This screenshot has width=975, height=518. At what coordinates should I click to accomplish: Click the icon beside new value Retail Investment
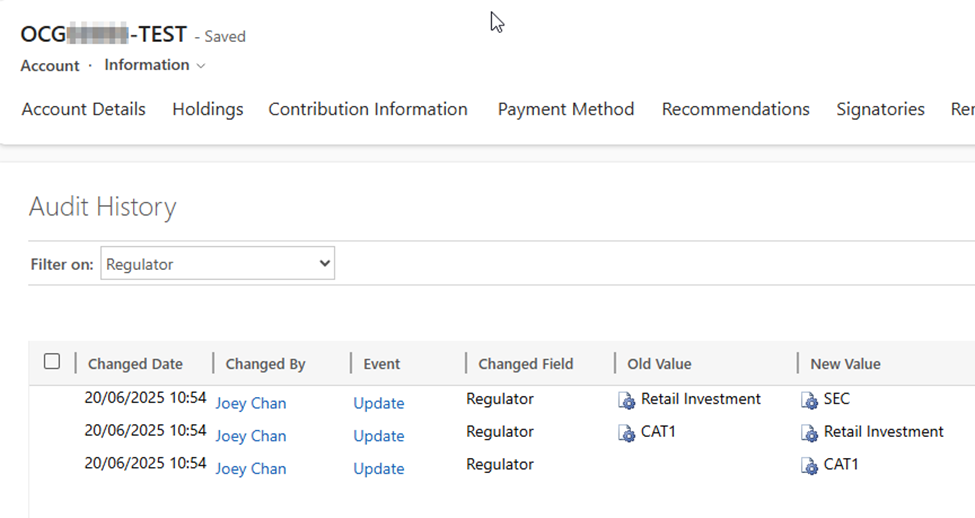(x=810, y=434)
